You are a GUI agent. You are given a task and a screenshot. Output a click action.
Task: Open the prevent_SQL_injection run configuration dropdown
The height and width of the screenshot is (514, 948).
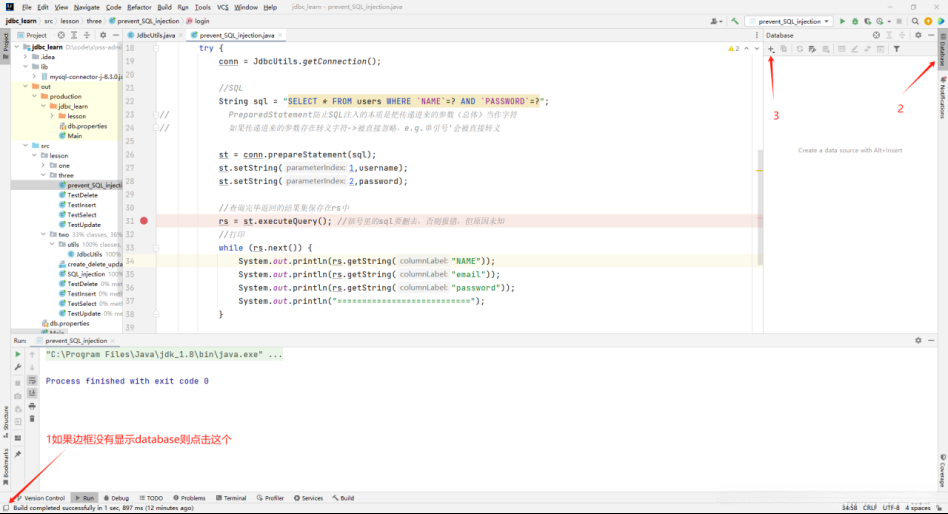790,21
